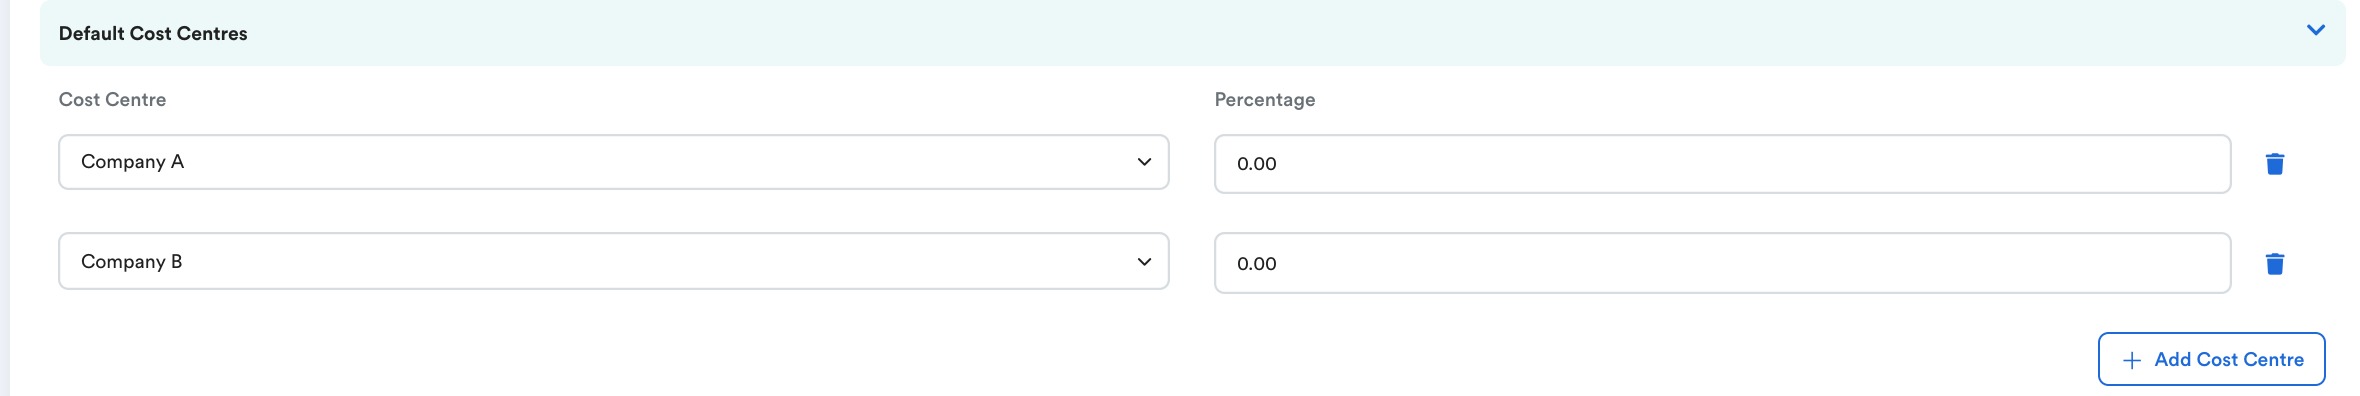Open the Company A cost centre dropdown

613,162
